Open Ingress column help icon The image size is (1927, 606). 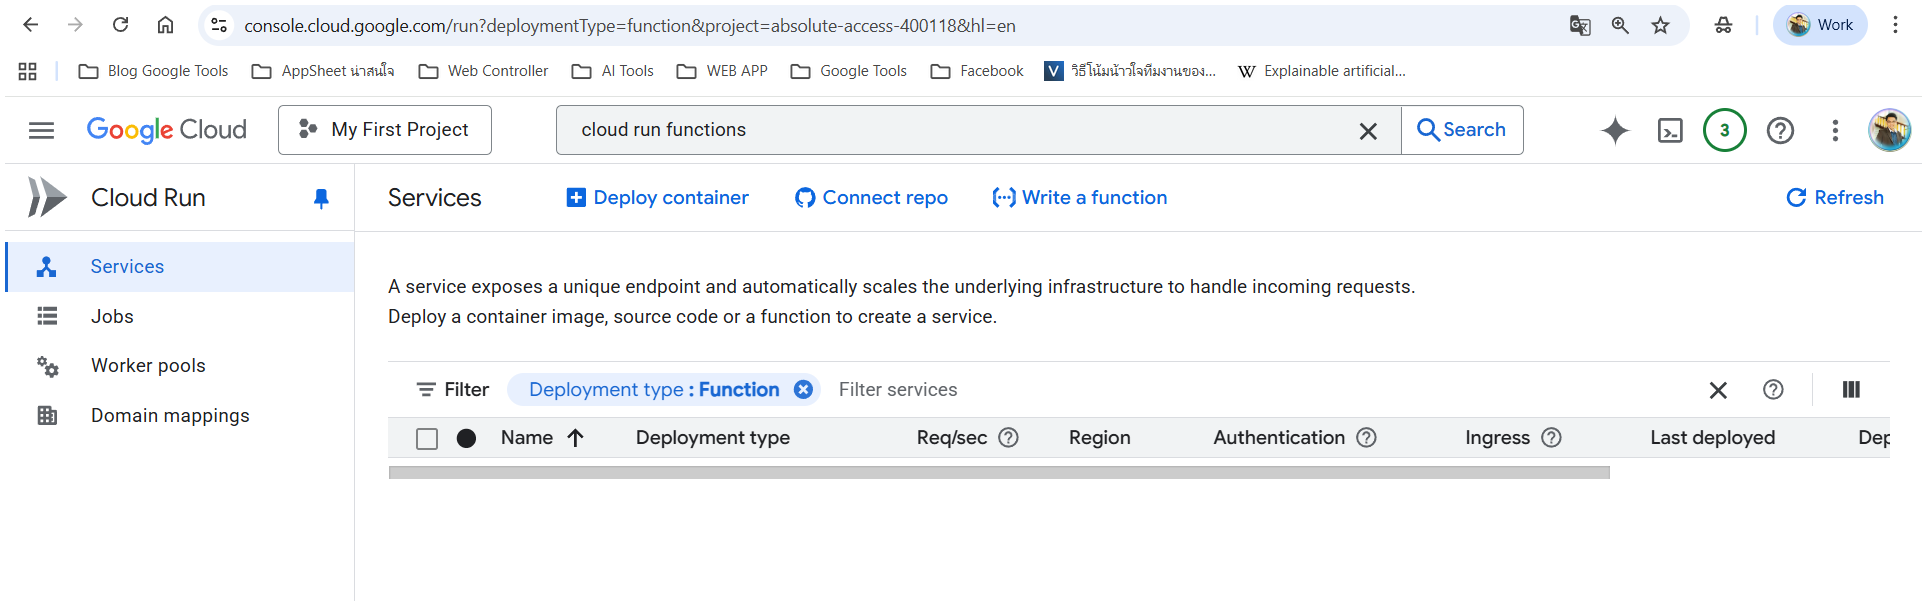1551,438
